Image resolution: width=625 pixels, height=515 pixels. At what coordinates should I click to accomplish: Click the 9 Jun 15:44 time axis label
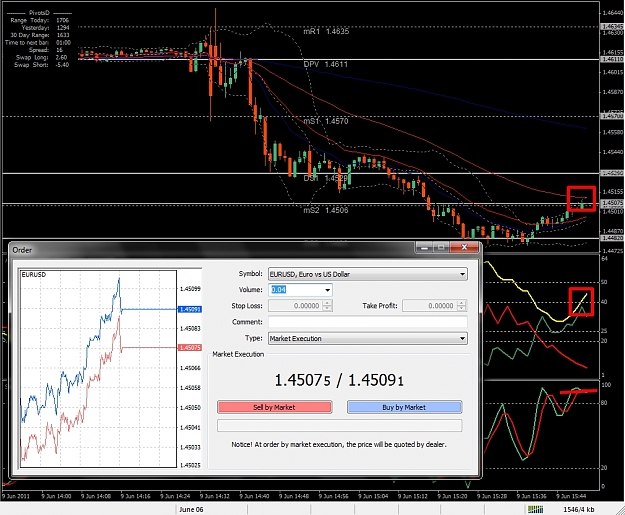click(x=571, y=496)
